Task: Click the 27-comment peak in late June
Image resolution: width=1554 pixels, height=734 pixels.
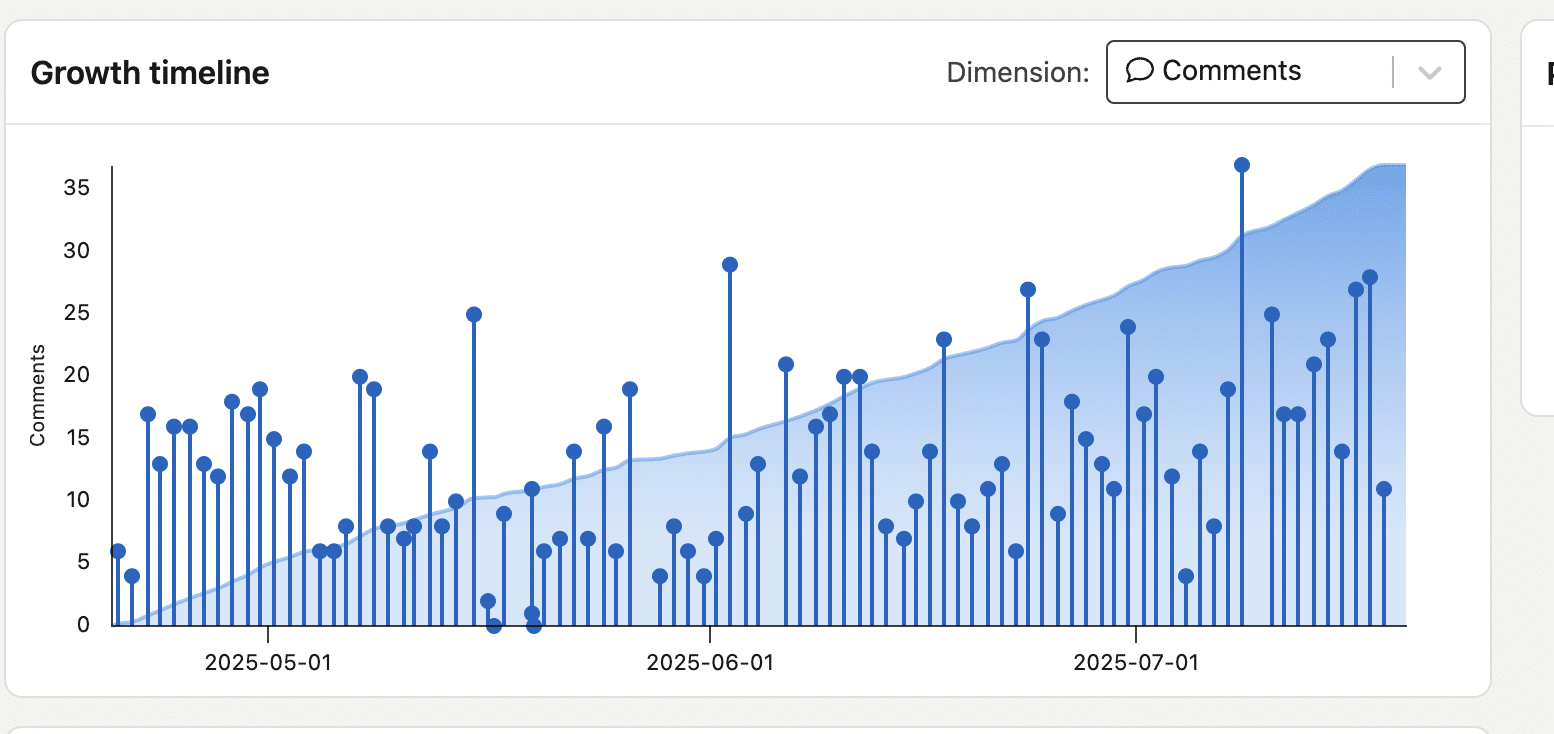Action: tap(1028, 290)
